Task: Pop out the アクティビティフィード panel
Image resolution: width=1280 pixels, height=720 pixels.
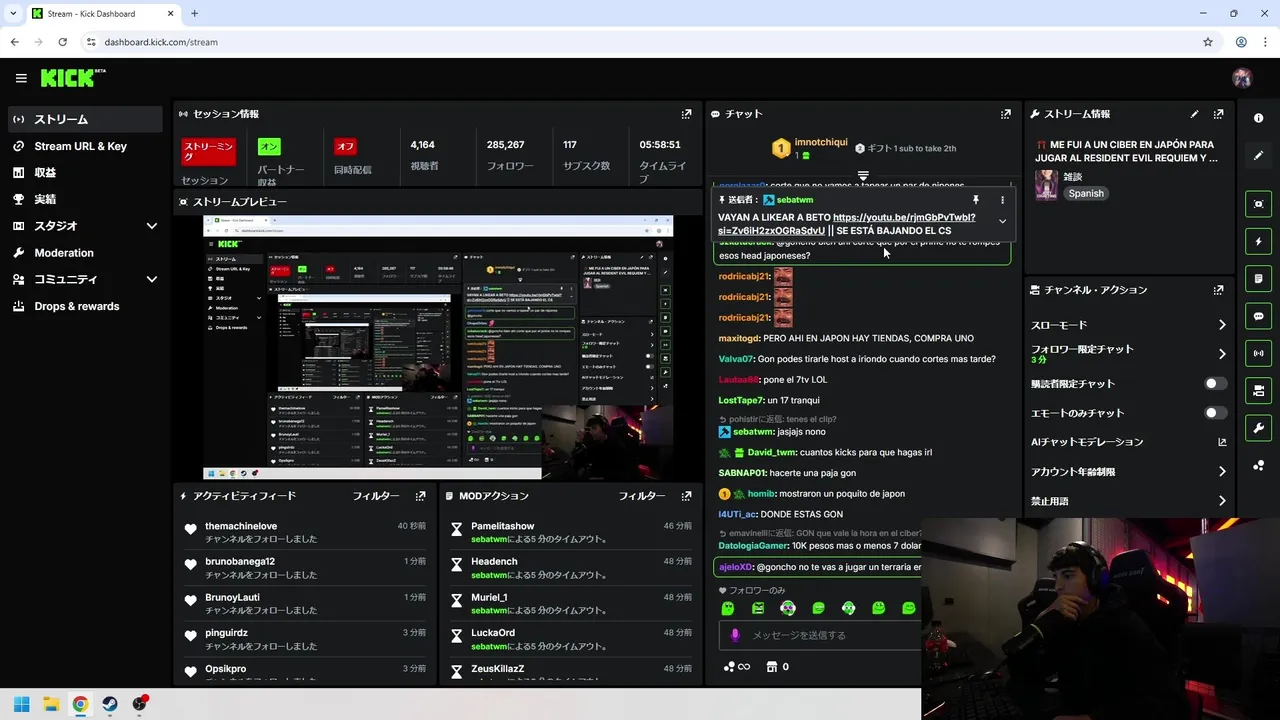Action: tap(420, 496)
